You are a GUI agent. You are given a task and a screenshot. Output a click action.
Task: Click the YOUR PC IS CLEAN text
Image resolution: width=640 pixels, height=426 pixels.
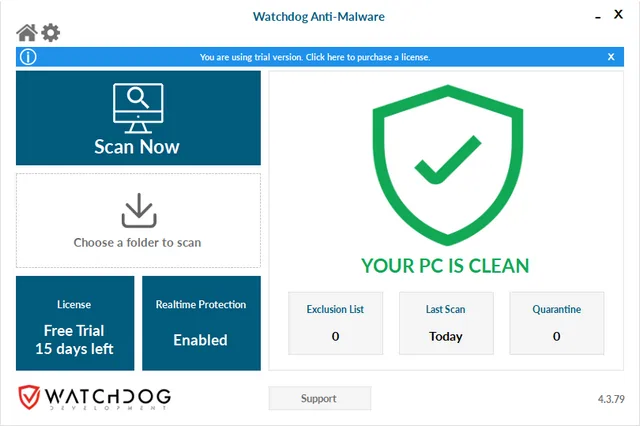tap(445, 266)
